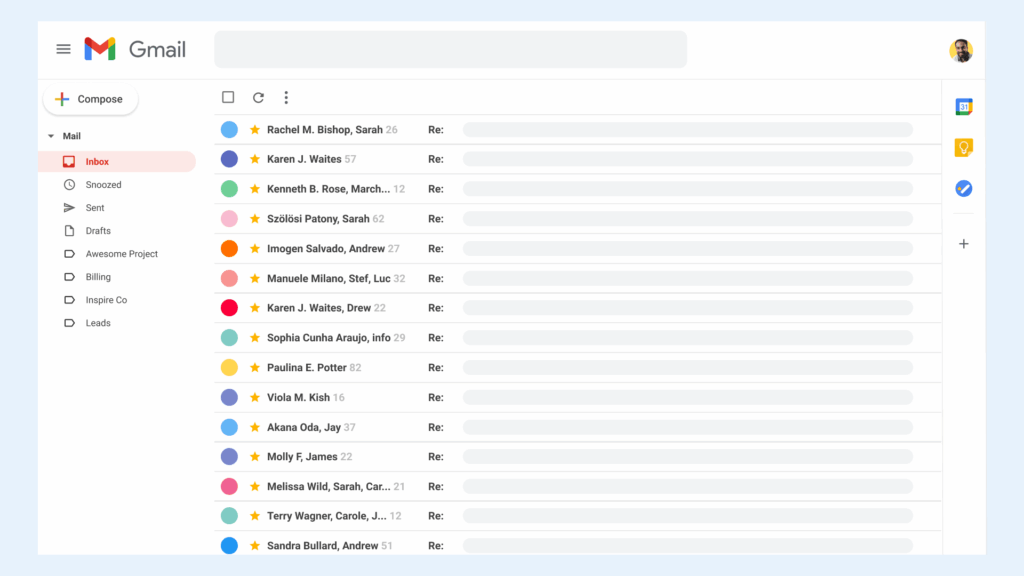The height and width of the screenshot is (576, 1024).
Task: Click the Billing label tag icon
Action: [69, 277]
